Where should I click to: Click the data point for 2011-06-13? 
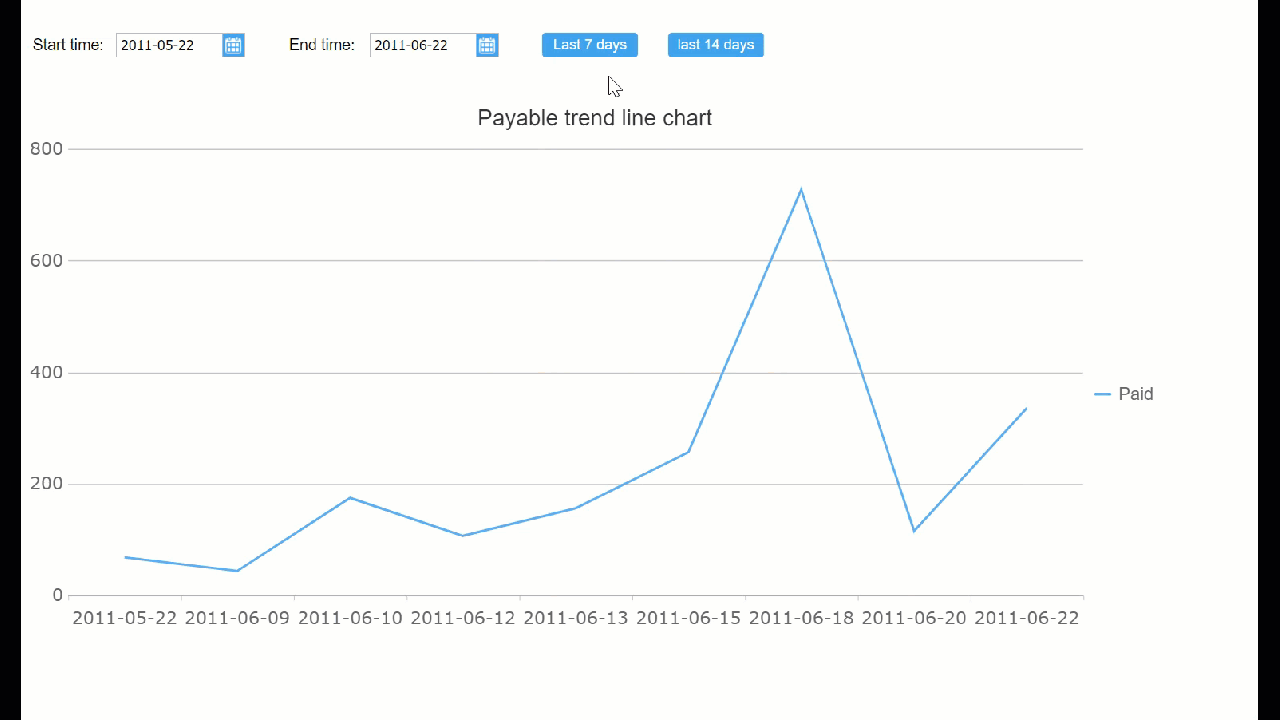576,508
